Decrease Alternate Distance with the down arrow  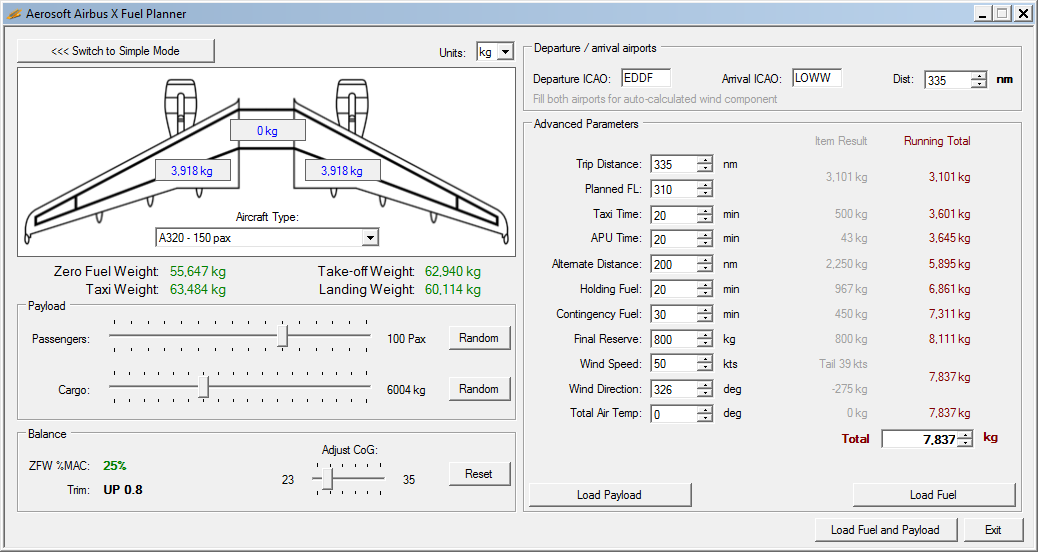coord(704,268)
